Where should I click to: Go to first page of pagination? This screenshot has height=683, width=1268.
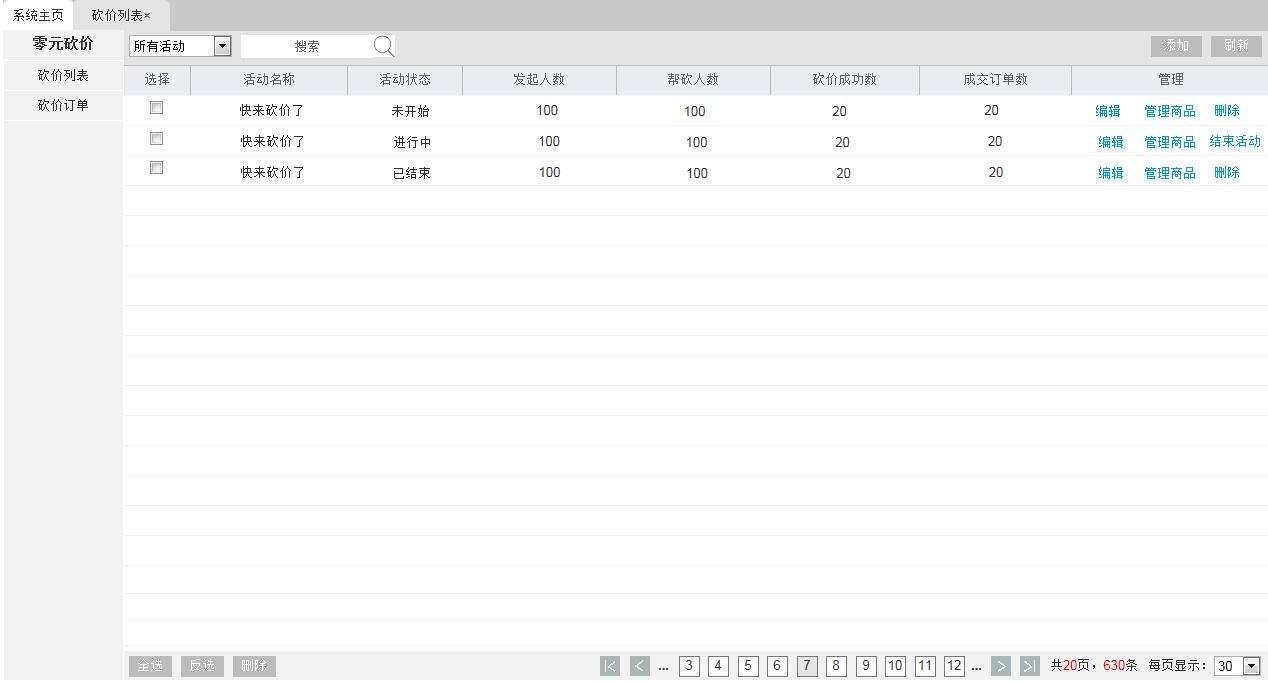point(610,666)
